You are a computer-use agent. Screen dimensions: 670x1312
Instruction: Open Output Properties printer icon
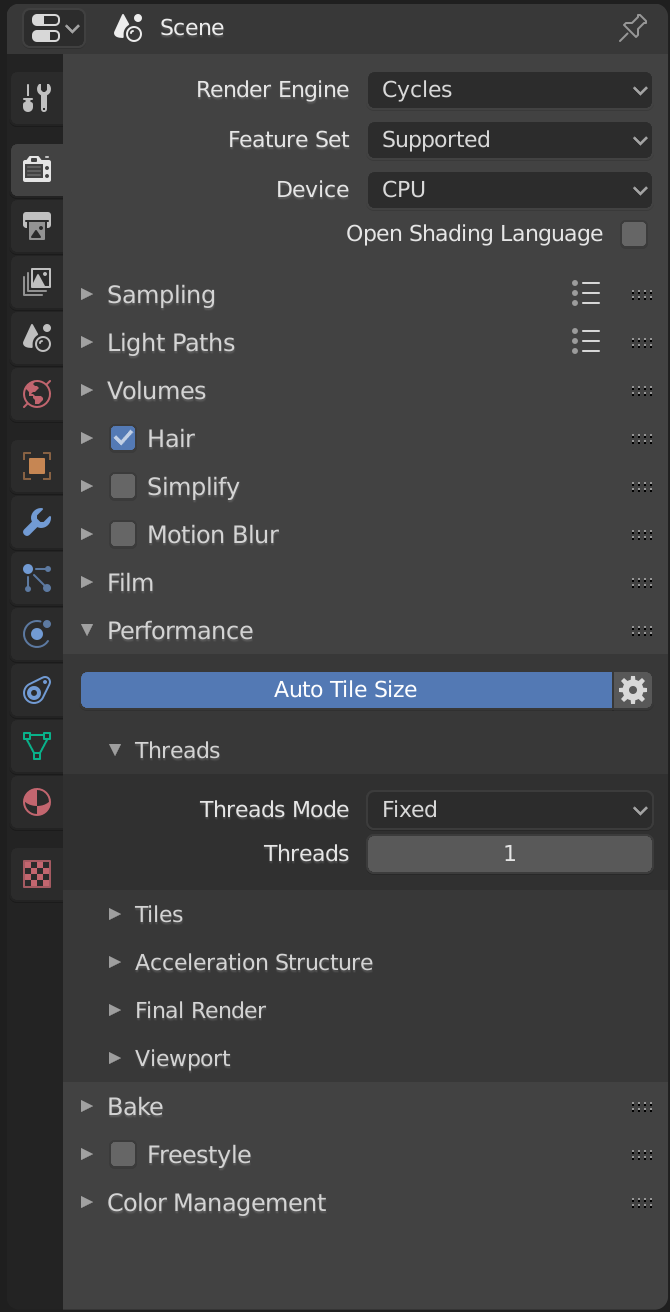click(x=35, y=226)
